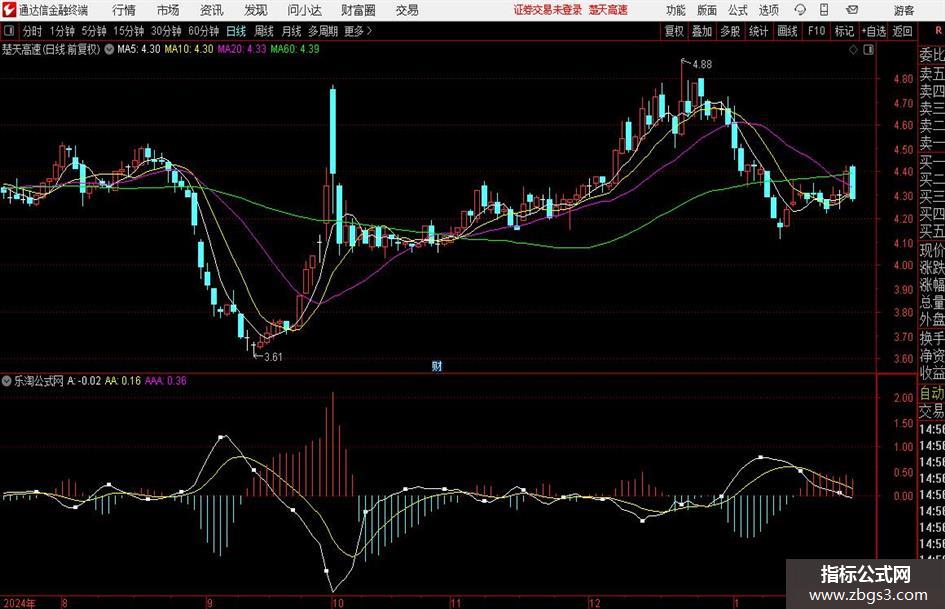945x609 pixels.
Task: Open the 行情 menu
Action: (124, 10)
